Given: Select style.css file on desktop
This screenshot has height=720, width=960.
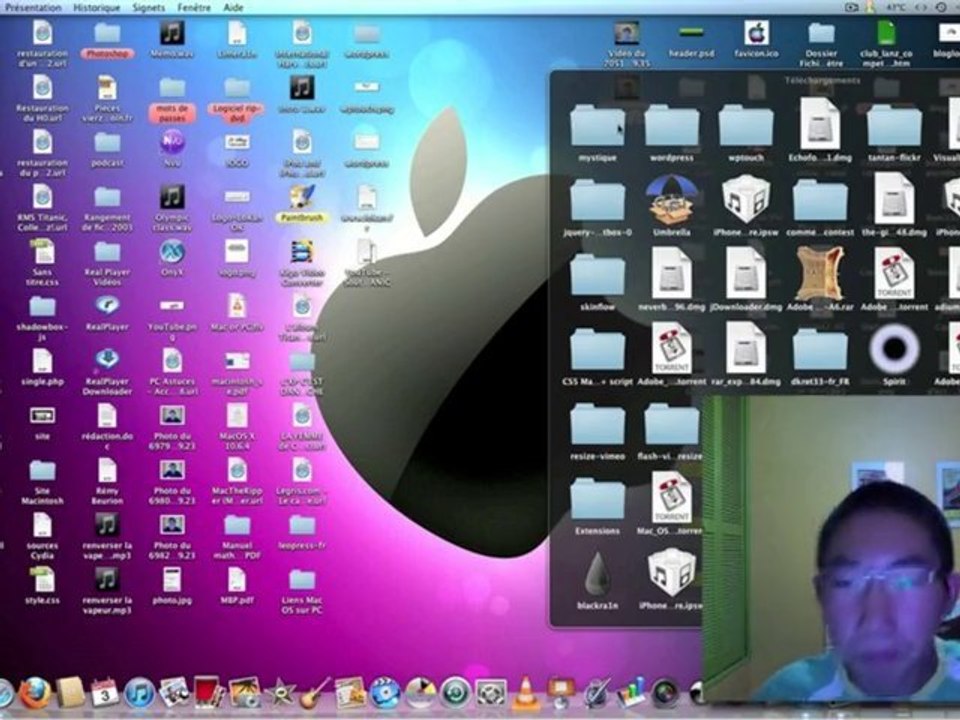Looking at the screenshot, I should pyautogui.click(x=42, y=580).
